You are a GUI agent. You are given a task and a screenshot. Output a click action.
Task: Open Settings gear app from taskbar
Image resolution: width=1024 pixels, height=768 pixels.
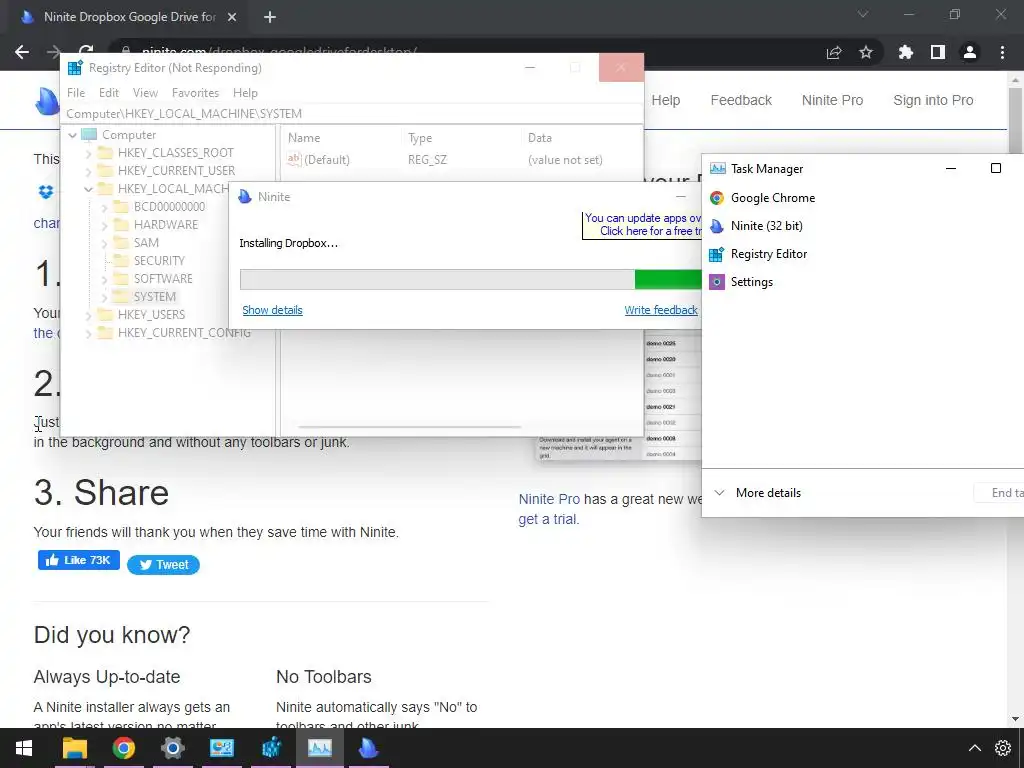tap(172, 748)
